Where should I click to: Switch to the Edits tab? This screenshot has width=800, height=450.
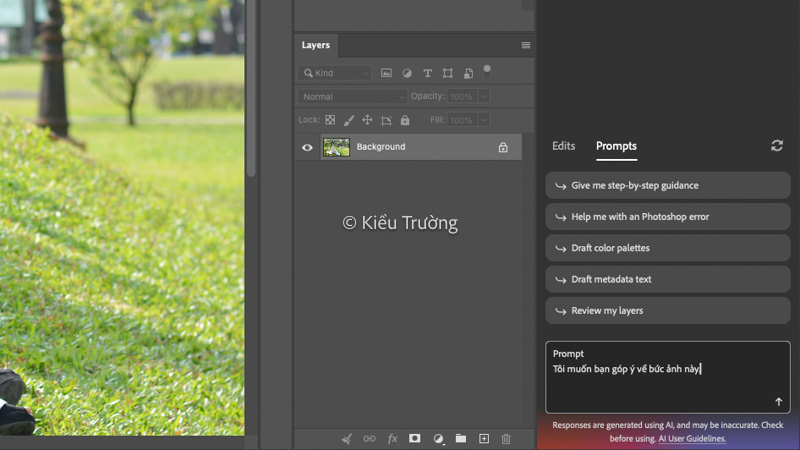[x=563, y=146]
